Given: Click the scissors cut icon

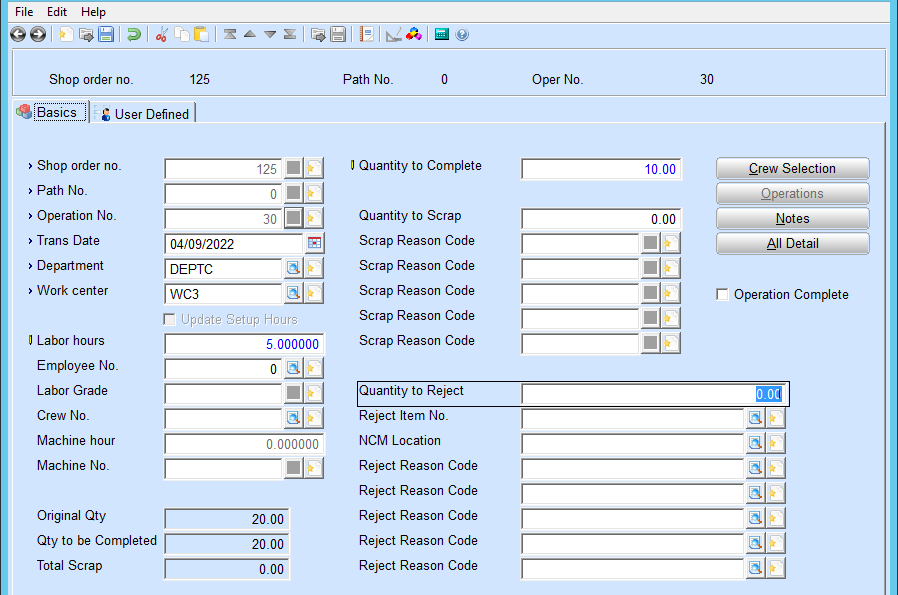Looking at the screenshot, I should pyautogui.click(x=162, y=35).
